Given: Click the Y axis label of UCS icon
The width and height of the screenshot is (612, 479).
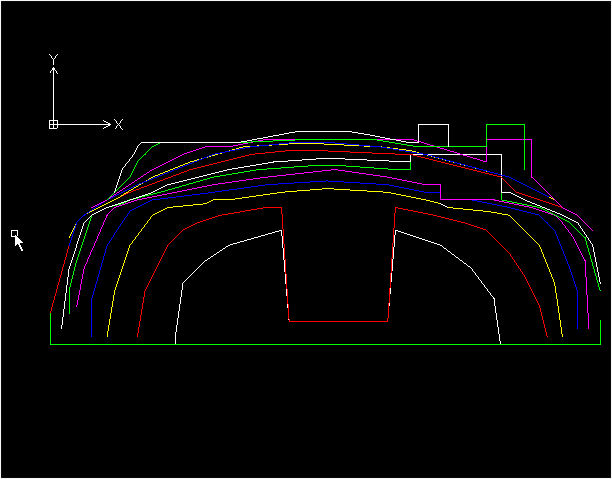Looking at the screenshot, I should (x=54, y=60).
